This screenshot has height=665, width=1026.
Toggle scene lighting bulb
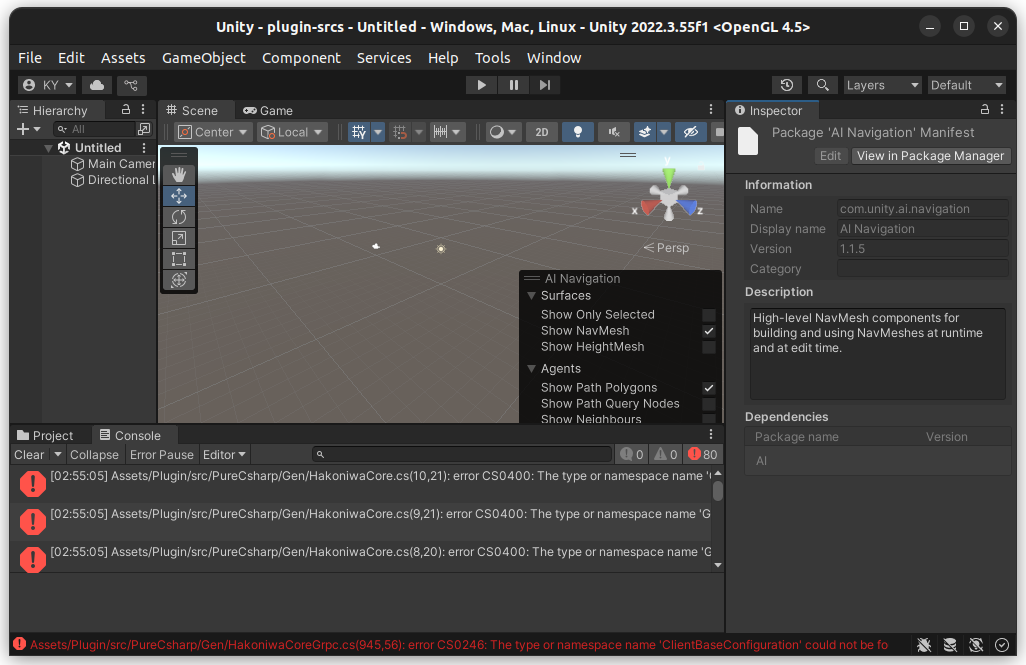tap(578, 132)
